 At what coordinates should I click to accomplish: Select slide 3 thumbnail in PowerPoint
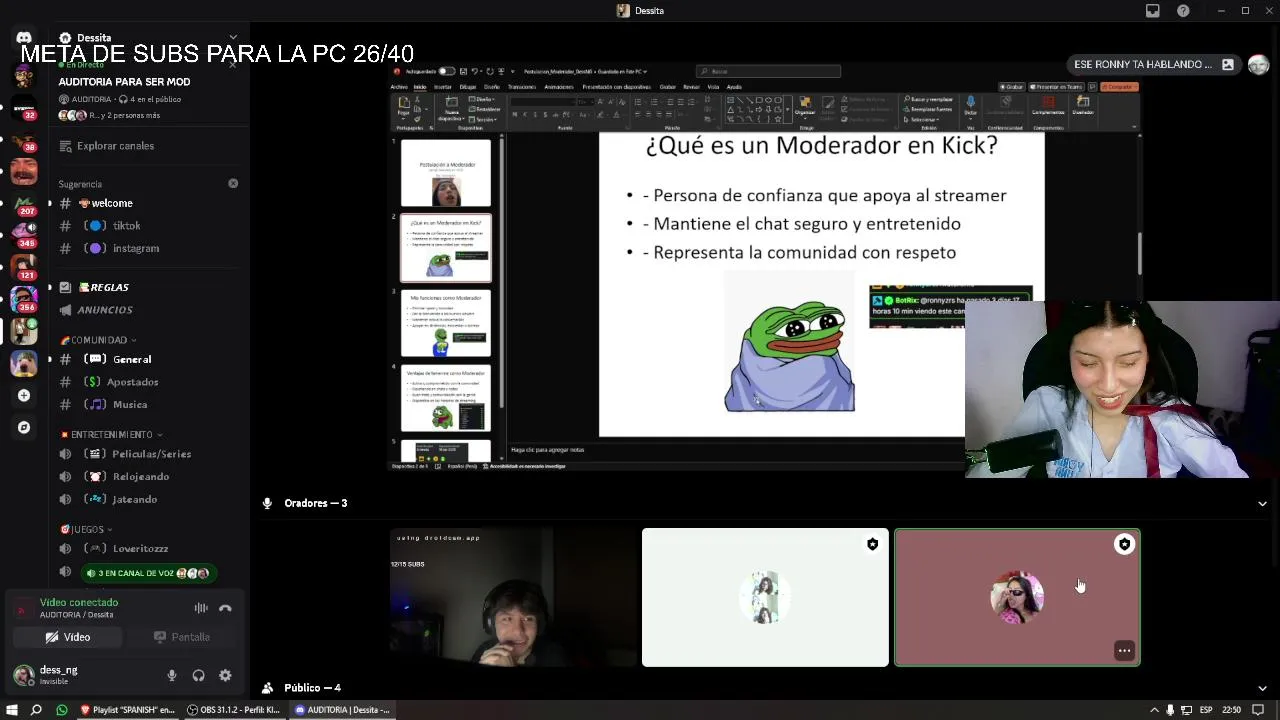(x=446, y=323)
